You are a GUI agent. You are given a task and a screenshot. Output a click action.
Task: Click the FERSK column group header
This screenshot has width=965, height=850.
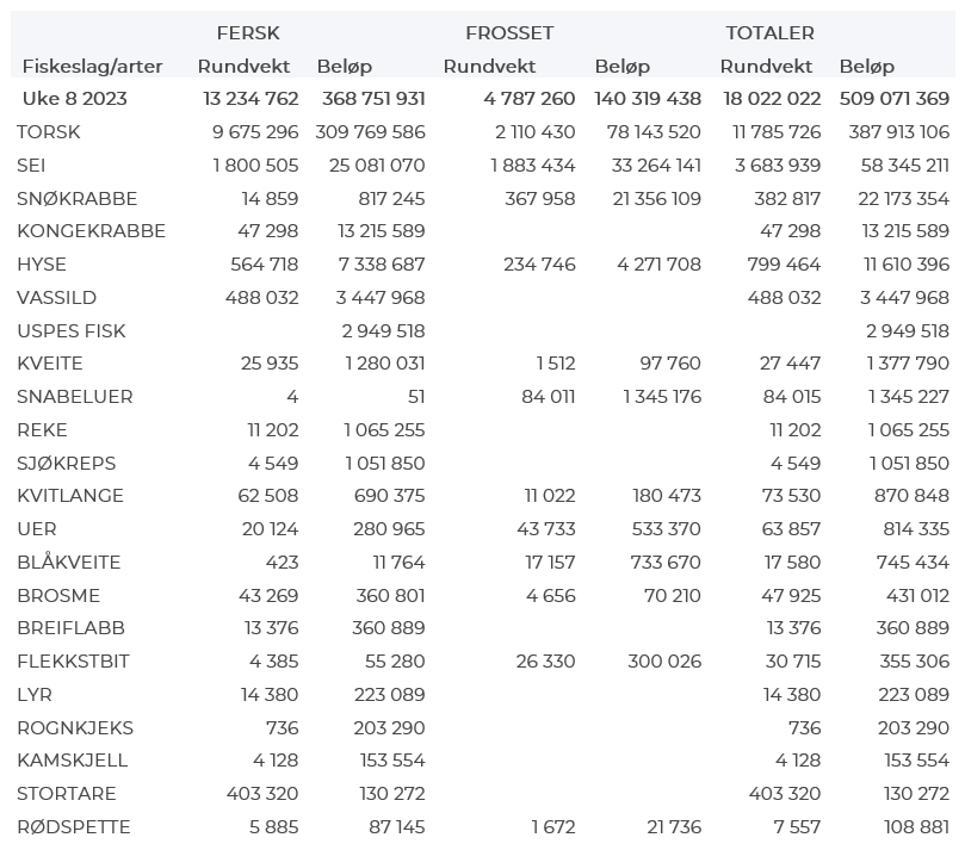point(249,33)
